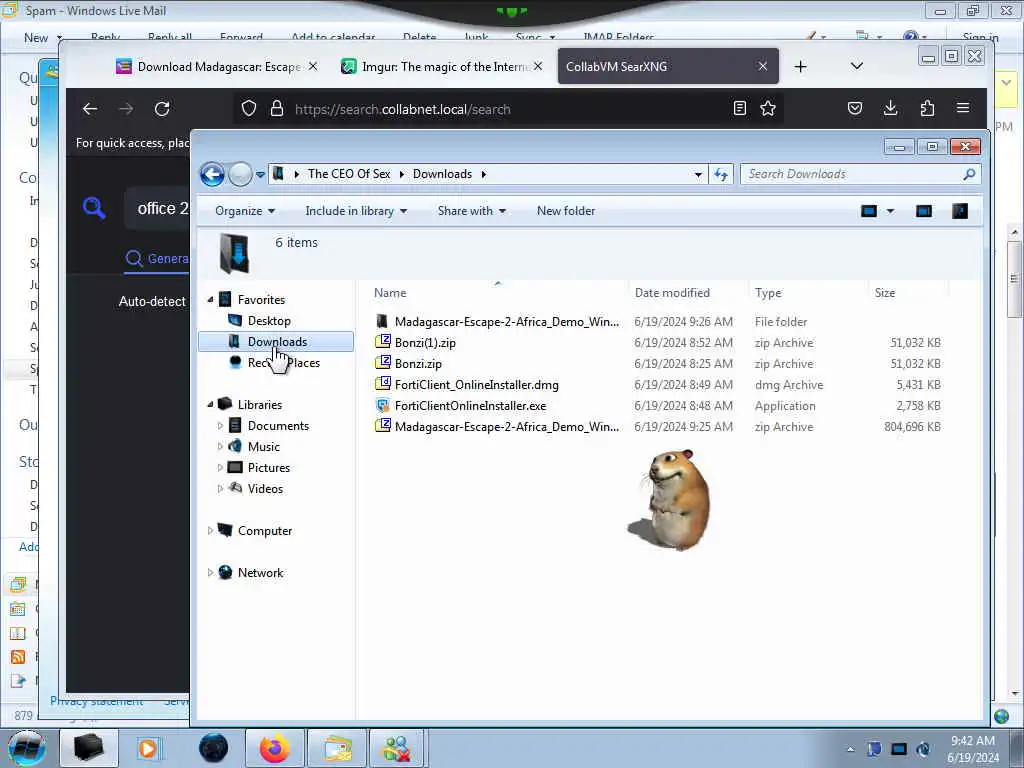Viewport: 1024px width, 768px height.
Task: Select Recent Places under Favorites
Action: click(283, 362)
